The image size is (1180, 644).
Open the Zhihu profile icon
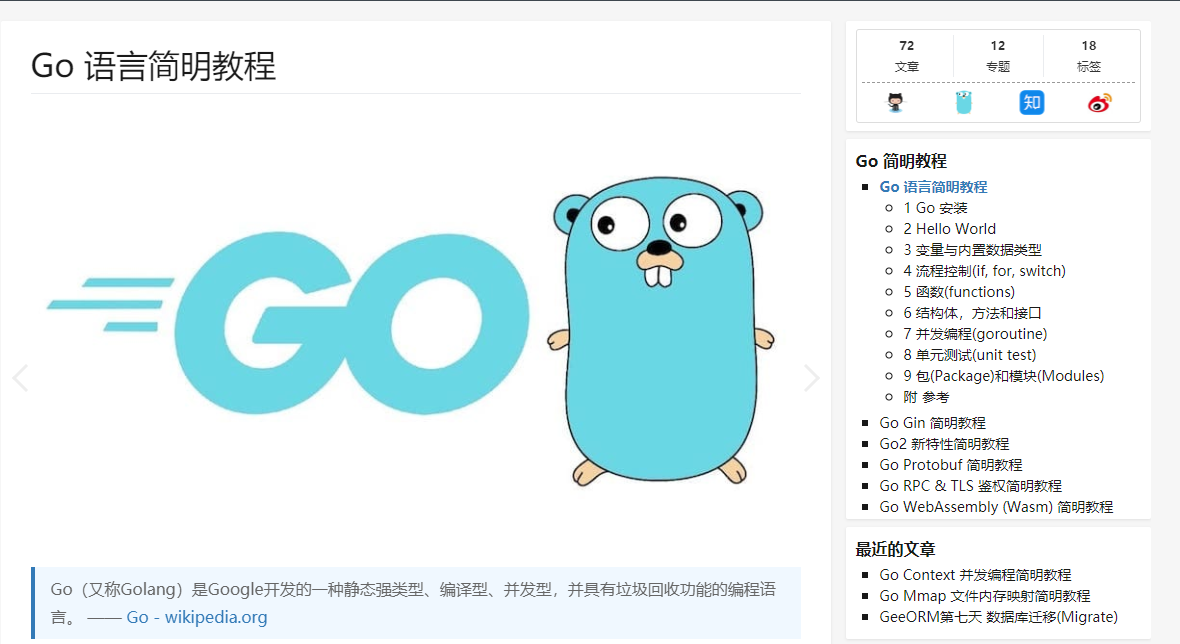tap(1031, 102)
